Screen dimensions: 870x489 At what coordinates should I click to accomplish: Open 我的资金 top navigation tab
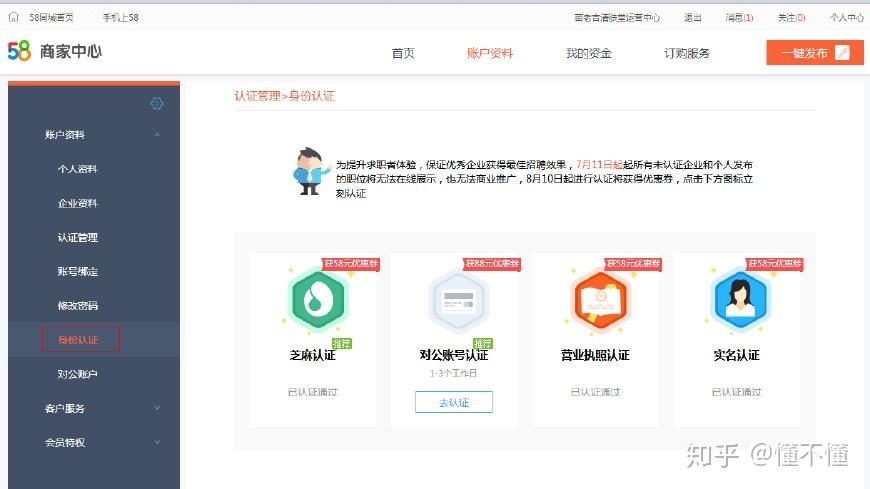pos(588,53)
